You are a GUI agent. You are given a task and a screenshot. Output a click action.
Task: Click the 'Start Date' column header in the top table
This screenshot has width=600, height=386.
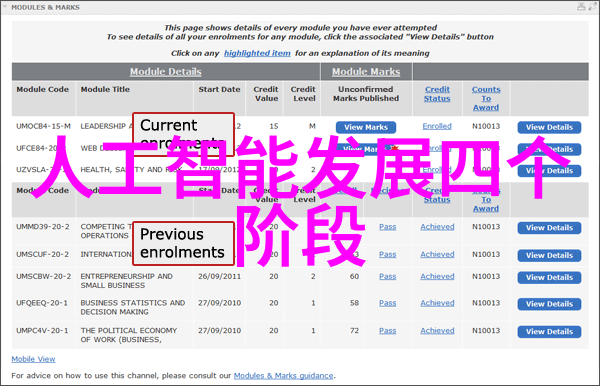click(x=219, y=89)
